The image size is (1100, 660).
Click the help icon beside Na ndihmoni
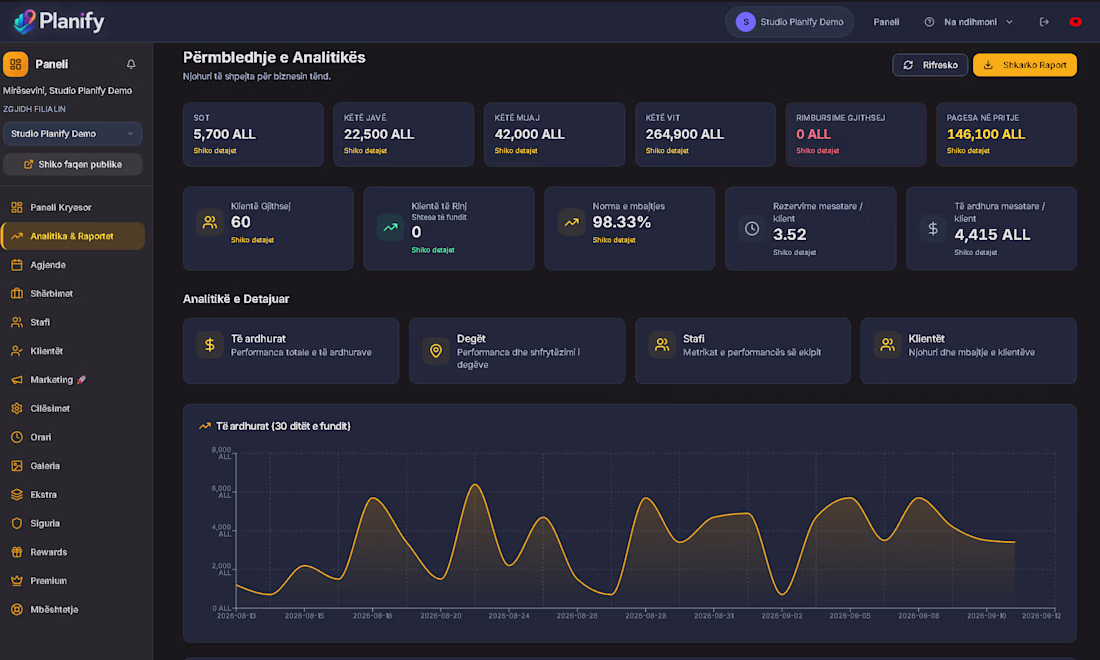tap(929, 22)
